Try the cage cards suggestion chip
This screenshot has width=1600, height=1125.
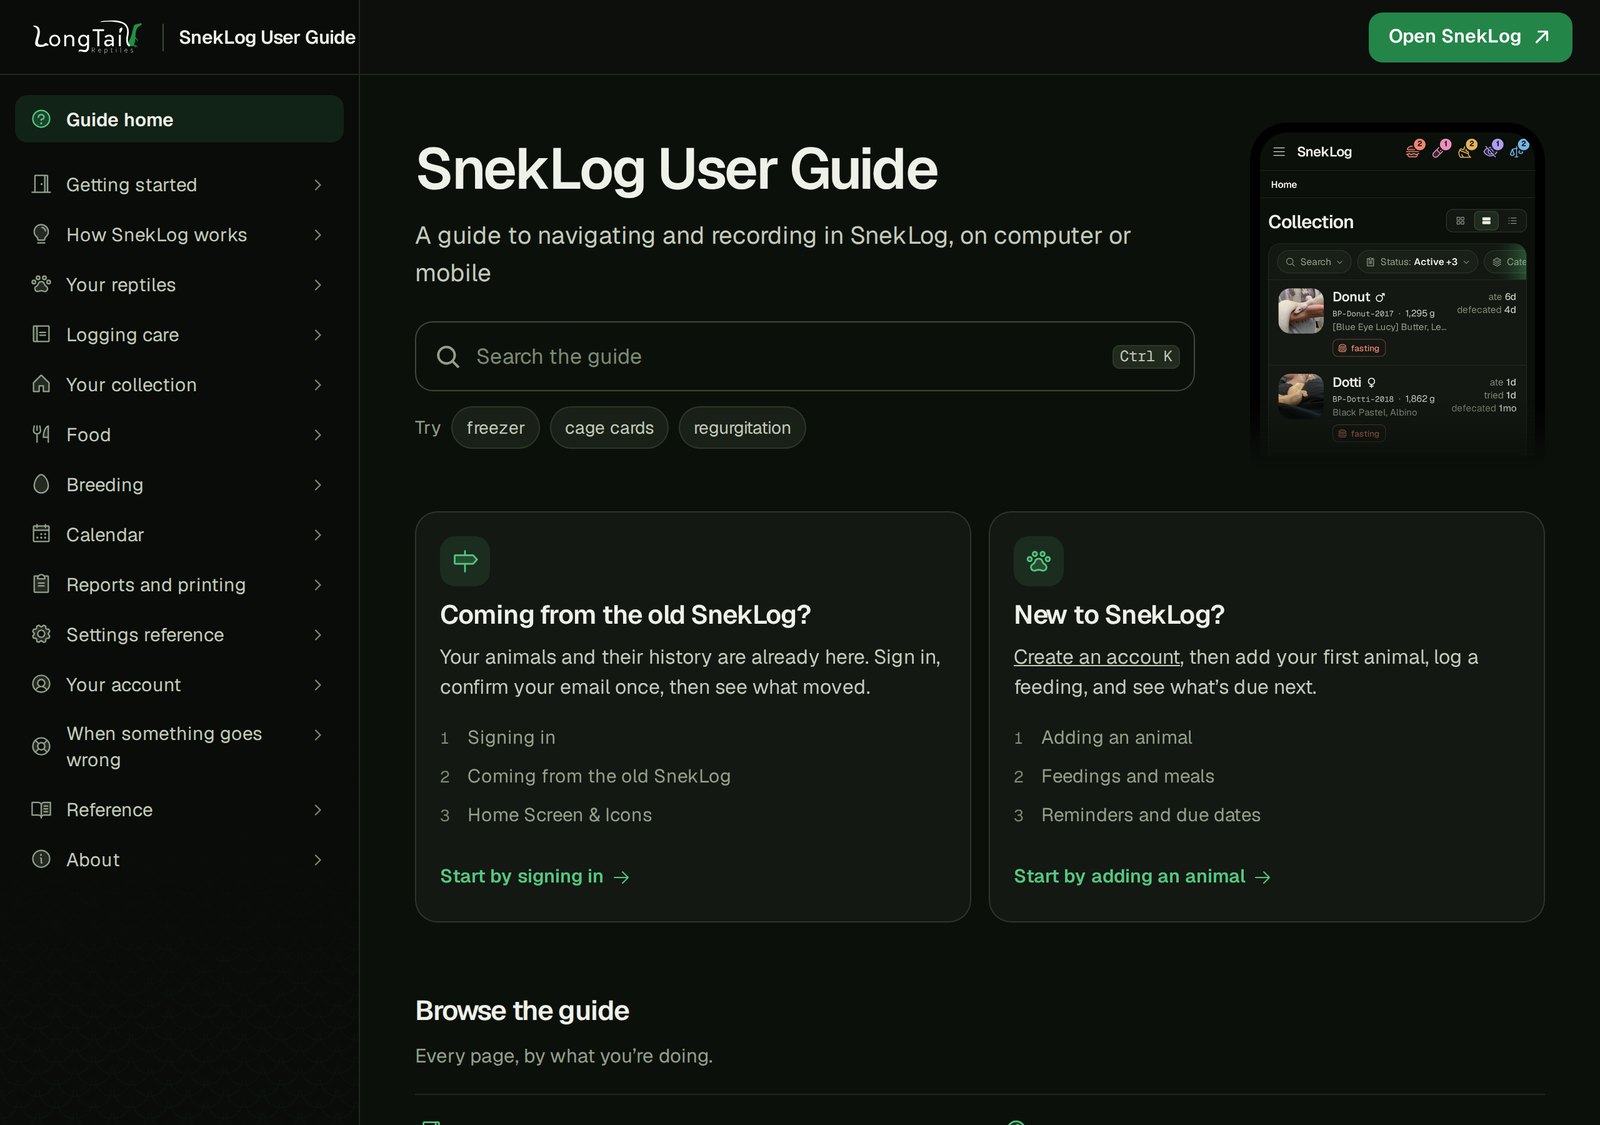pyautogui.click(x=609, y=428)
